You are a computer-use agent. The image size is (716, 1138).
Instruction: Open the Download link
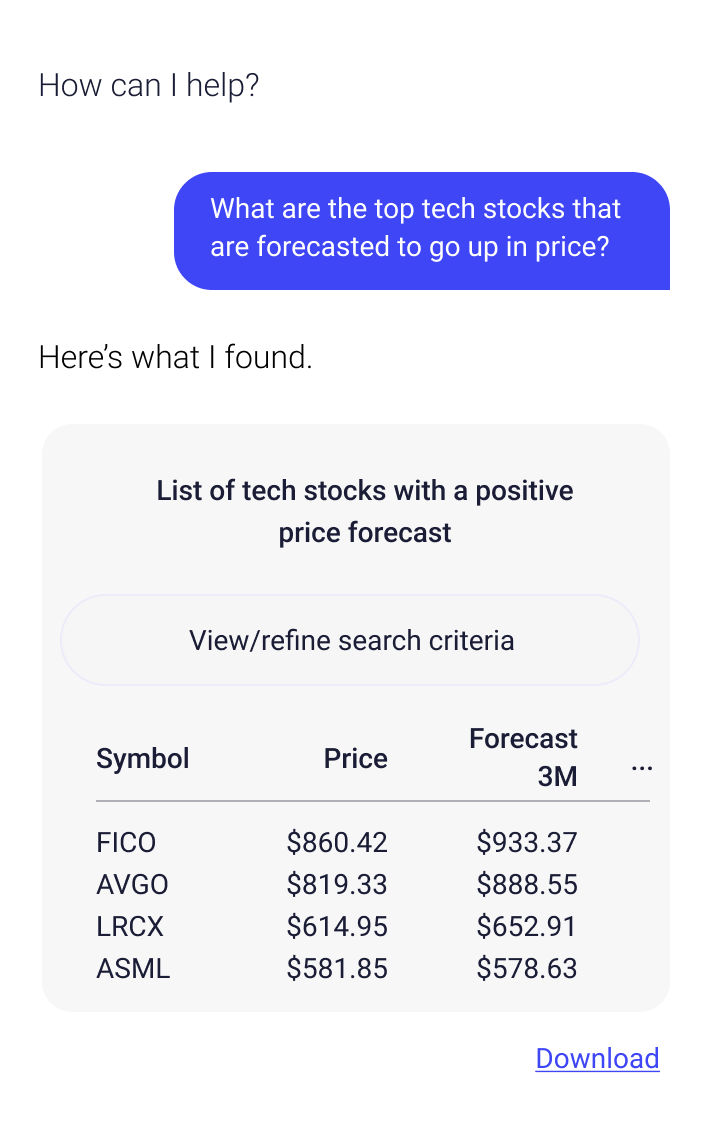pos(597,1058)
